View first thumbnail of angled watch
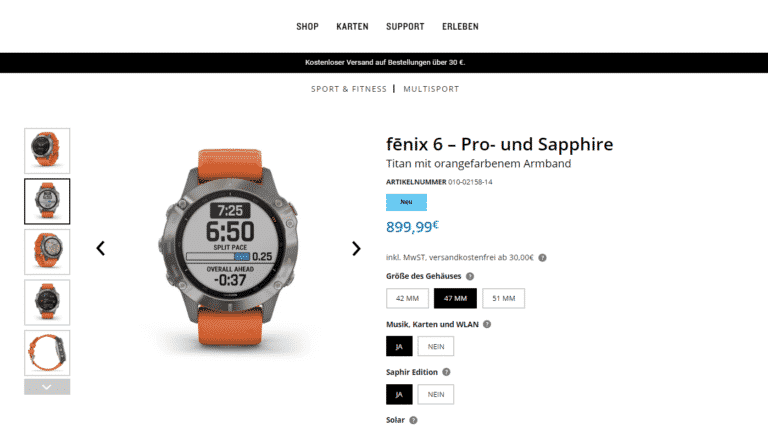This screenshot has height=432, width=768. tap(47, 151)
